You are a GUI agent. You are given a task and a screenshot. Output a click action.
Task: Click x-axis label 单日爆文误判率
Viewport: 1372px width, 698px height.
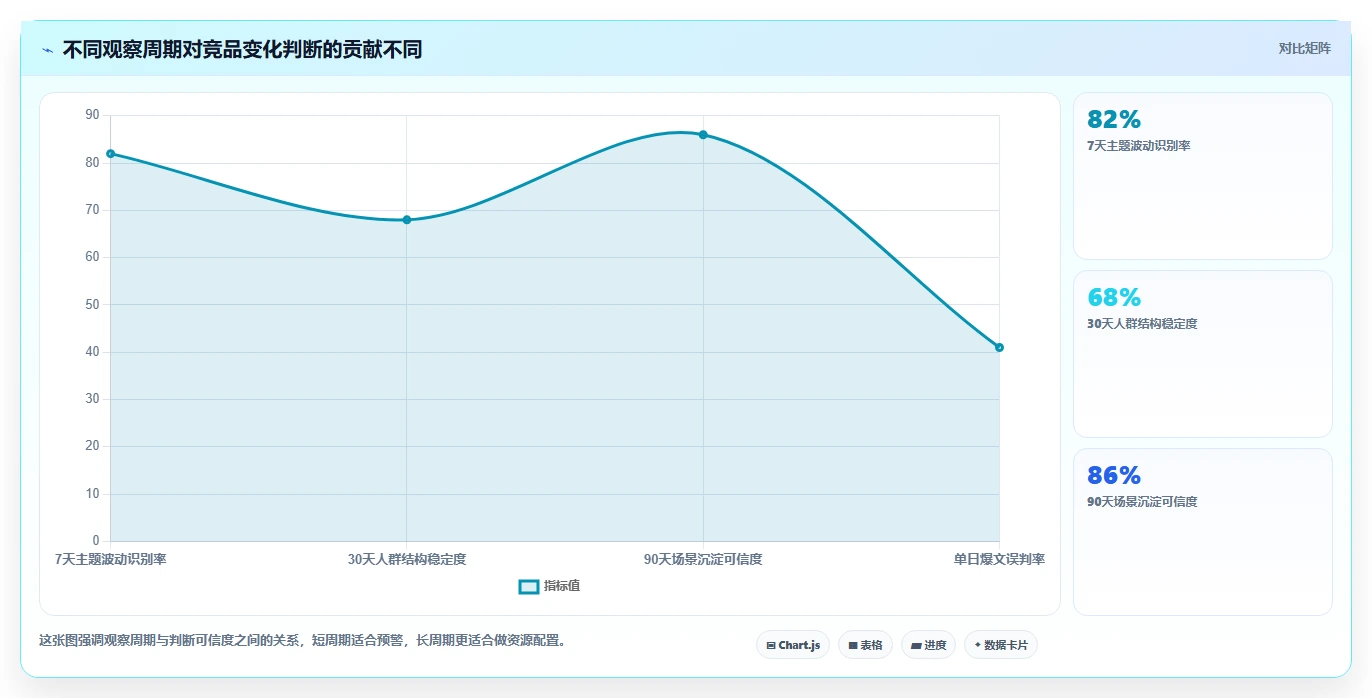click(x=999, y=559)
